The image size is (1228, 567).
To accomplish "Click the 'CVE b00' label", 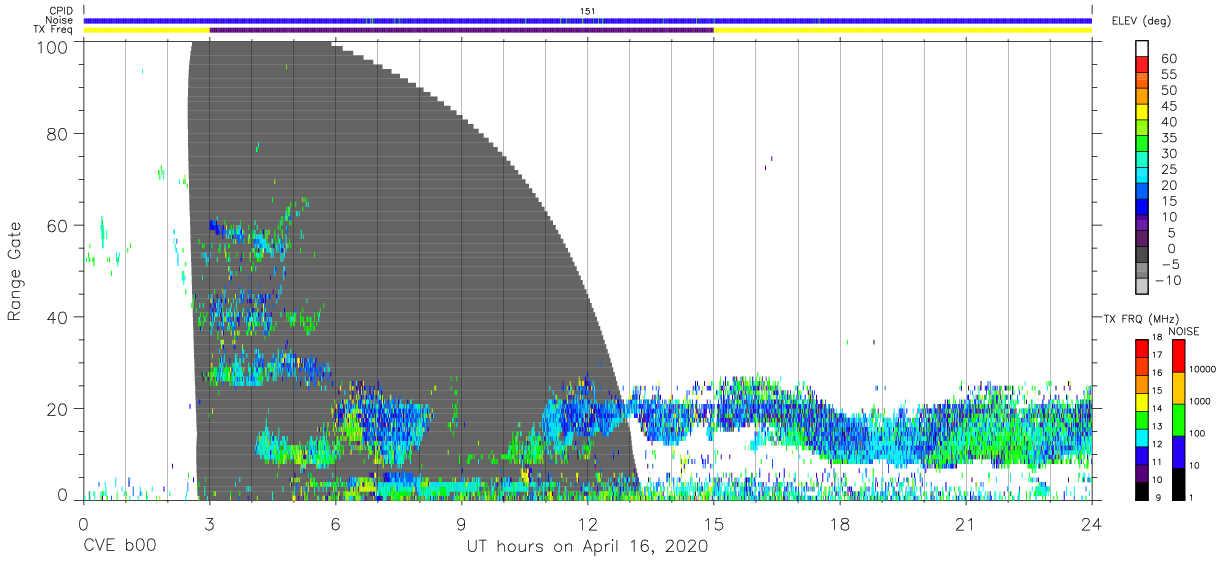I will click(x=119, y=547).
